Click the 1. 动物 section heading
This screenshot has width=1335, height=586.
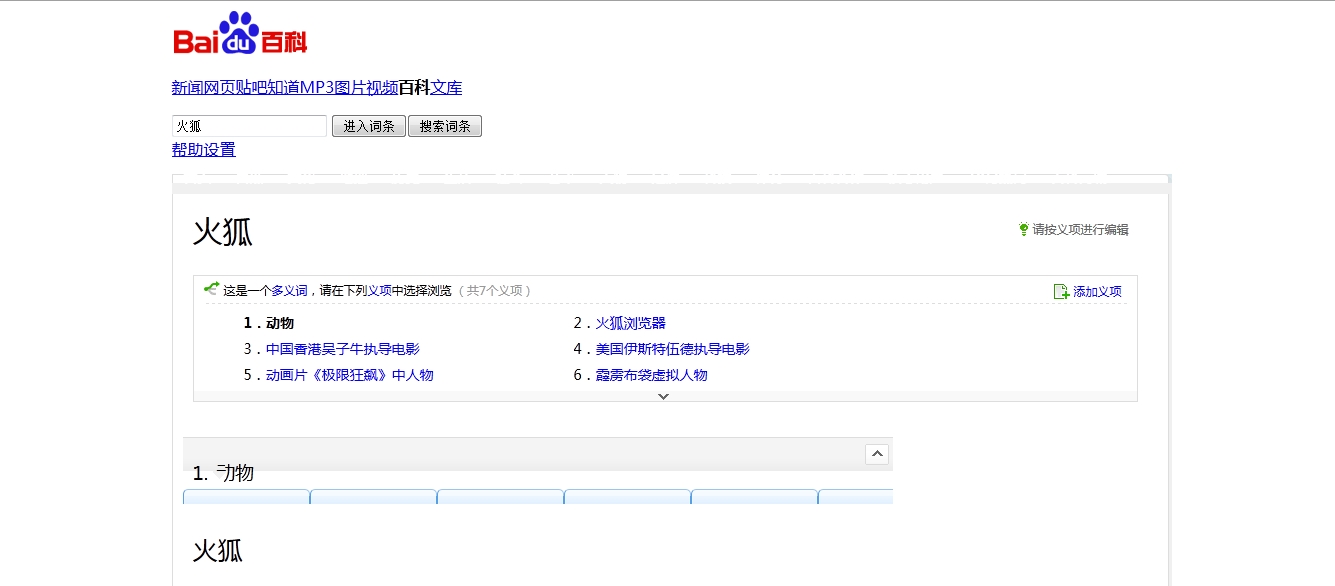coord(223,473)
